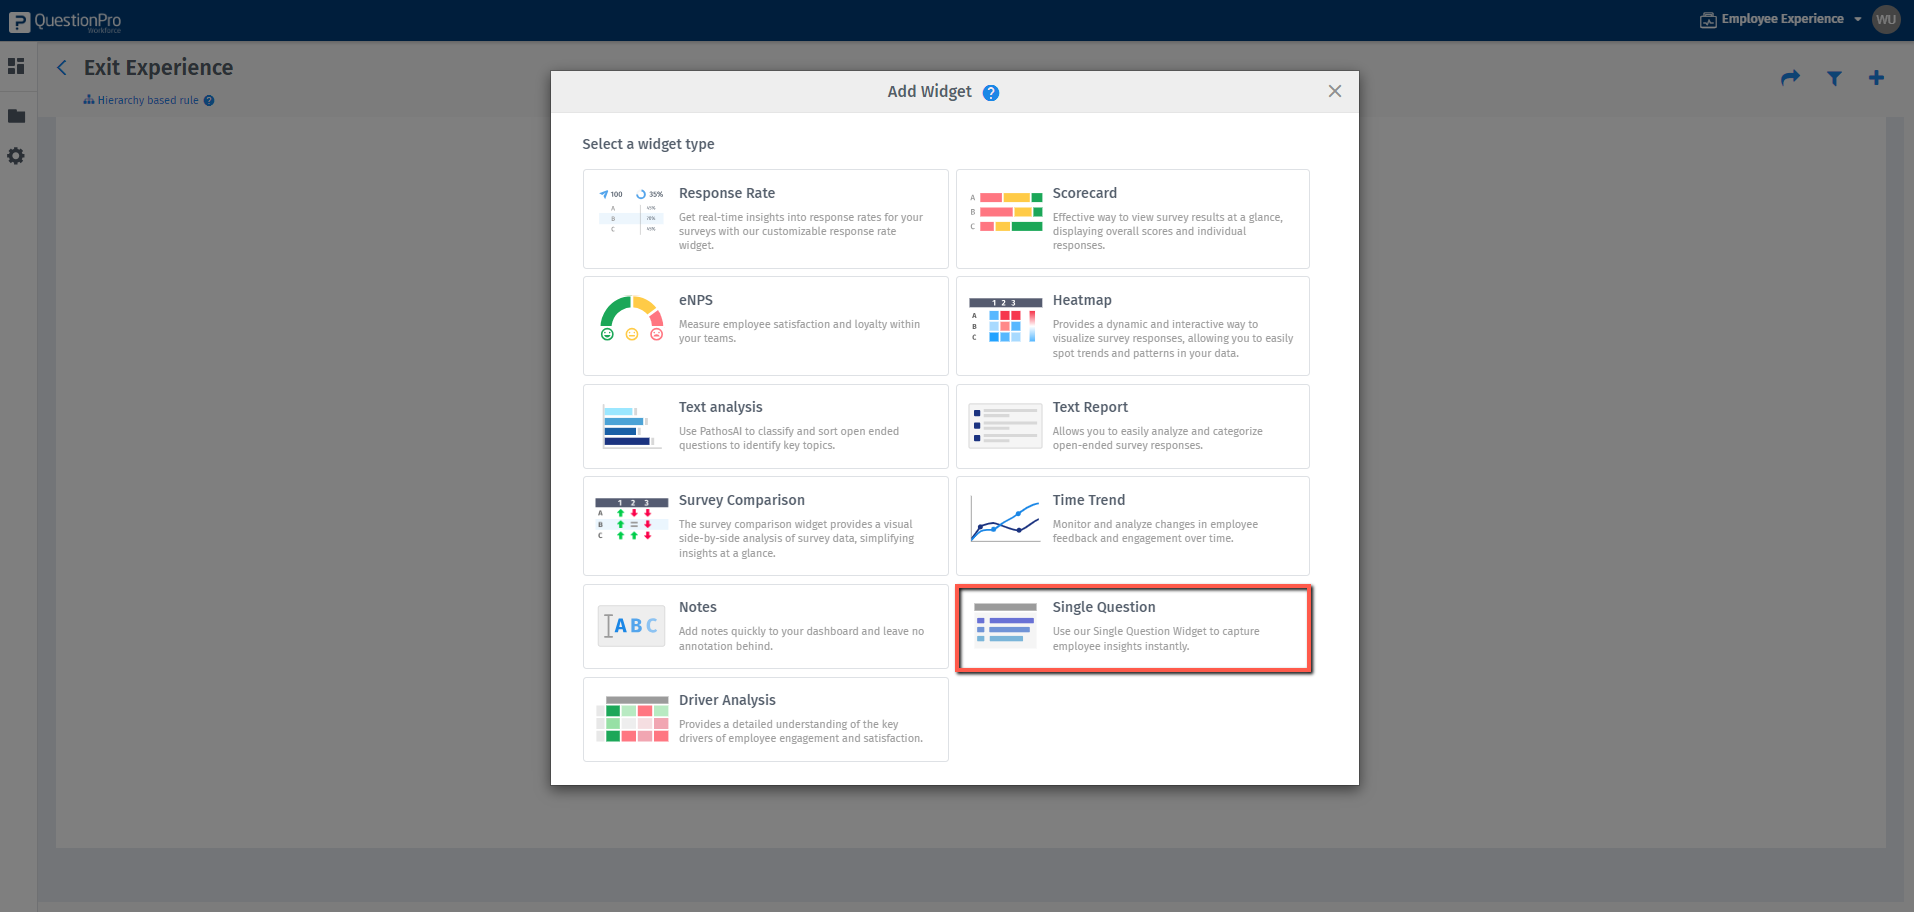The image size is (1914, 912).
Task: Click the plus icon to add widget
Action: (1876, 78)
